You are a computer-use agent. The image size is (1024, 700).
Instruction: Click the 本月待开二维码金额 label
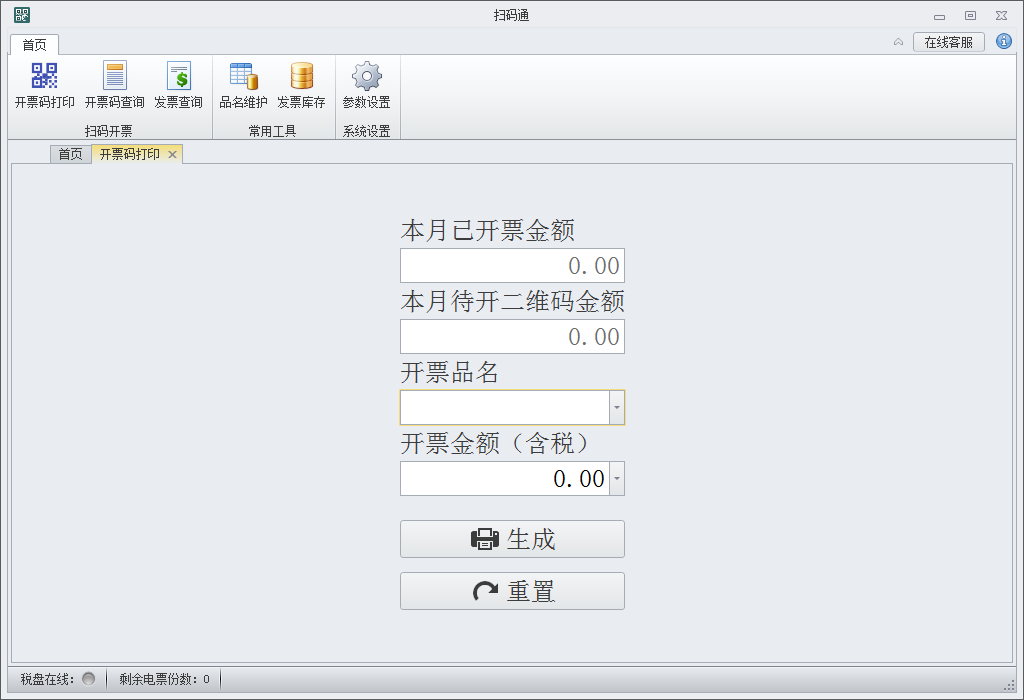click(513, 301)
